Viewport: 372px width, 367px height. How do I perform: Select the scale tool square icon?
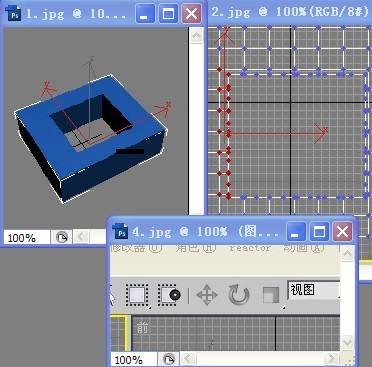[271, 295]
